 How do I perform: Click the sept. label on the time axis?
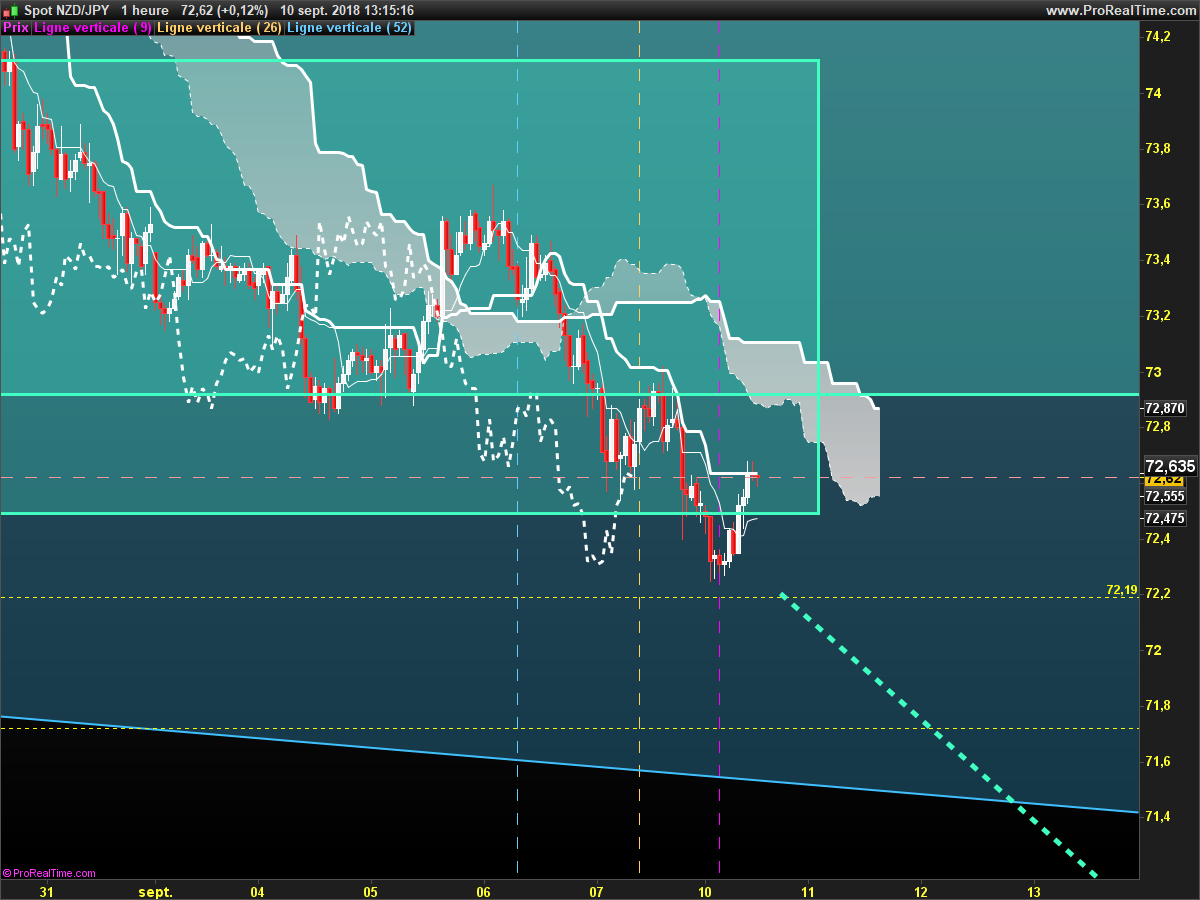156,891
